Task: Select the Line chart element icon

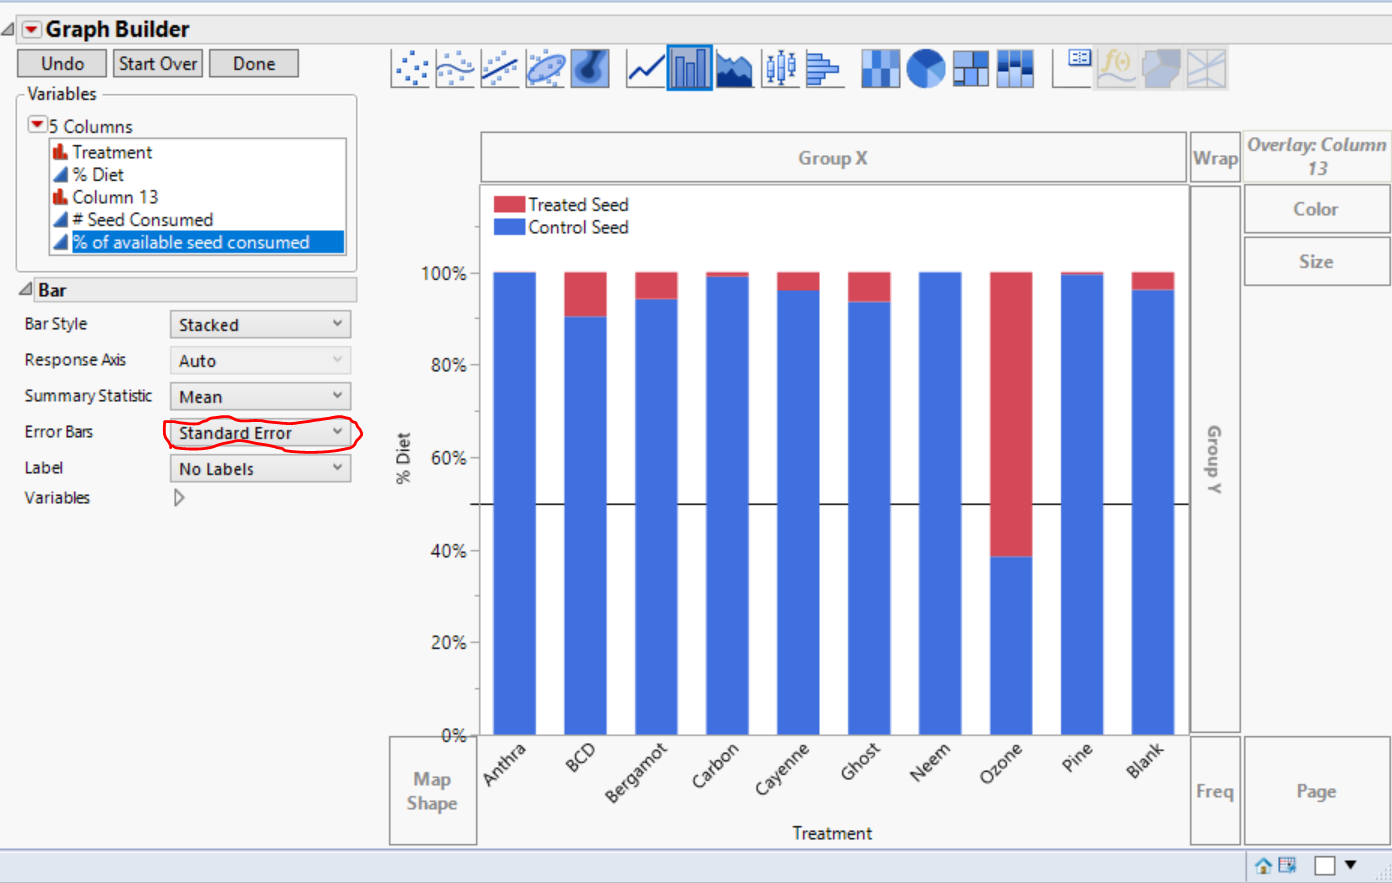Action: [645, 69]
